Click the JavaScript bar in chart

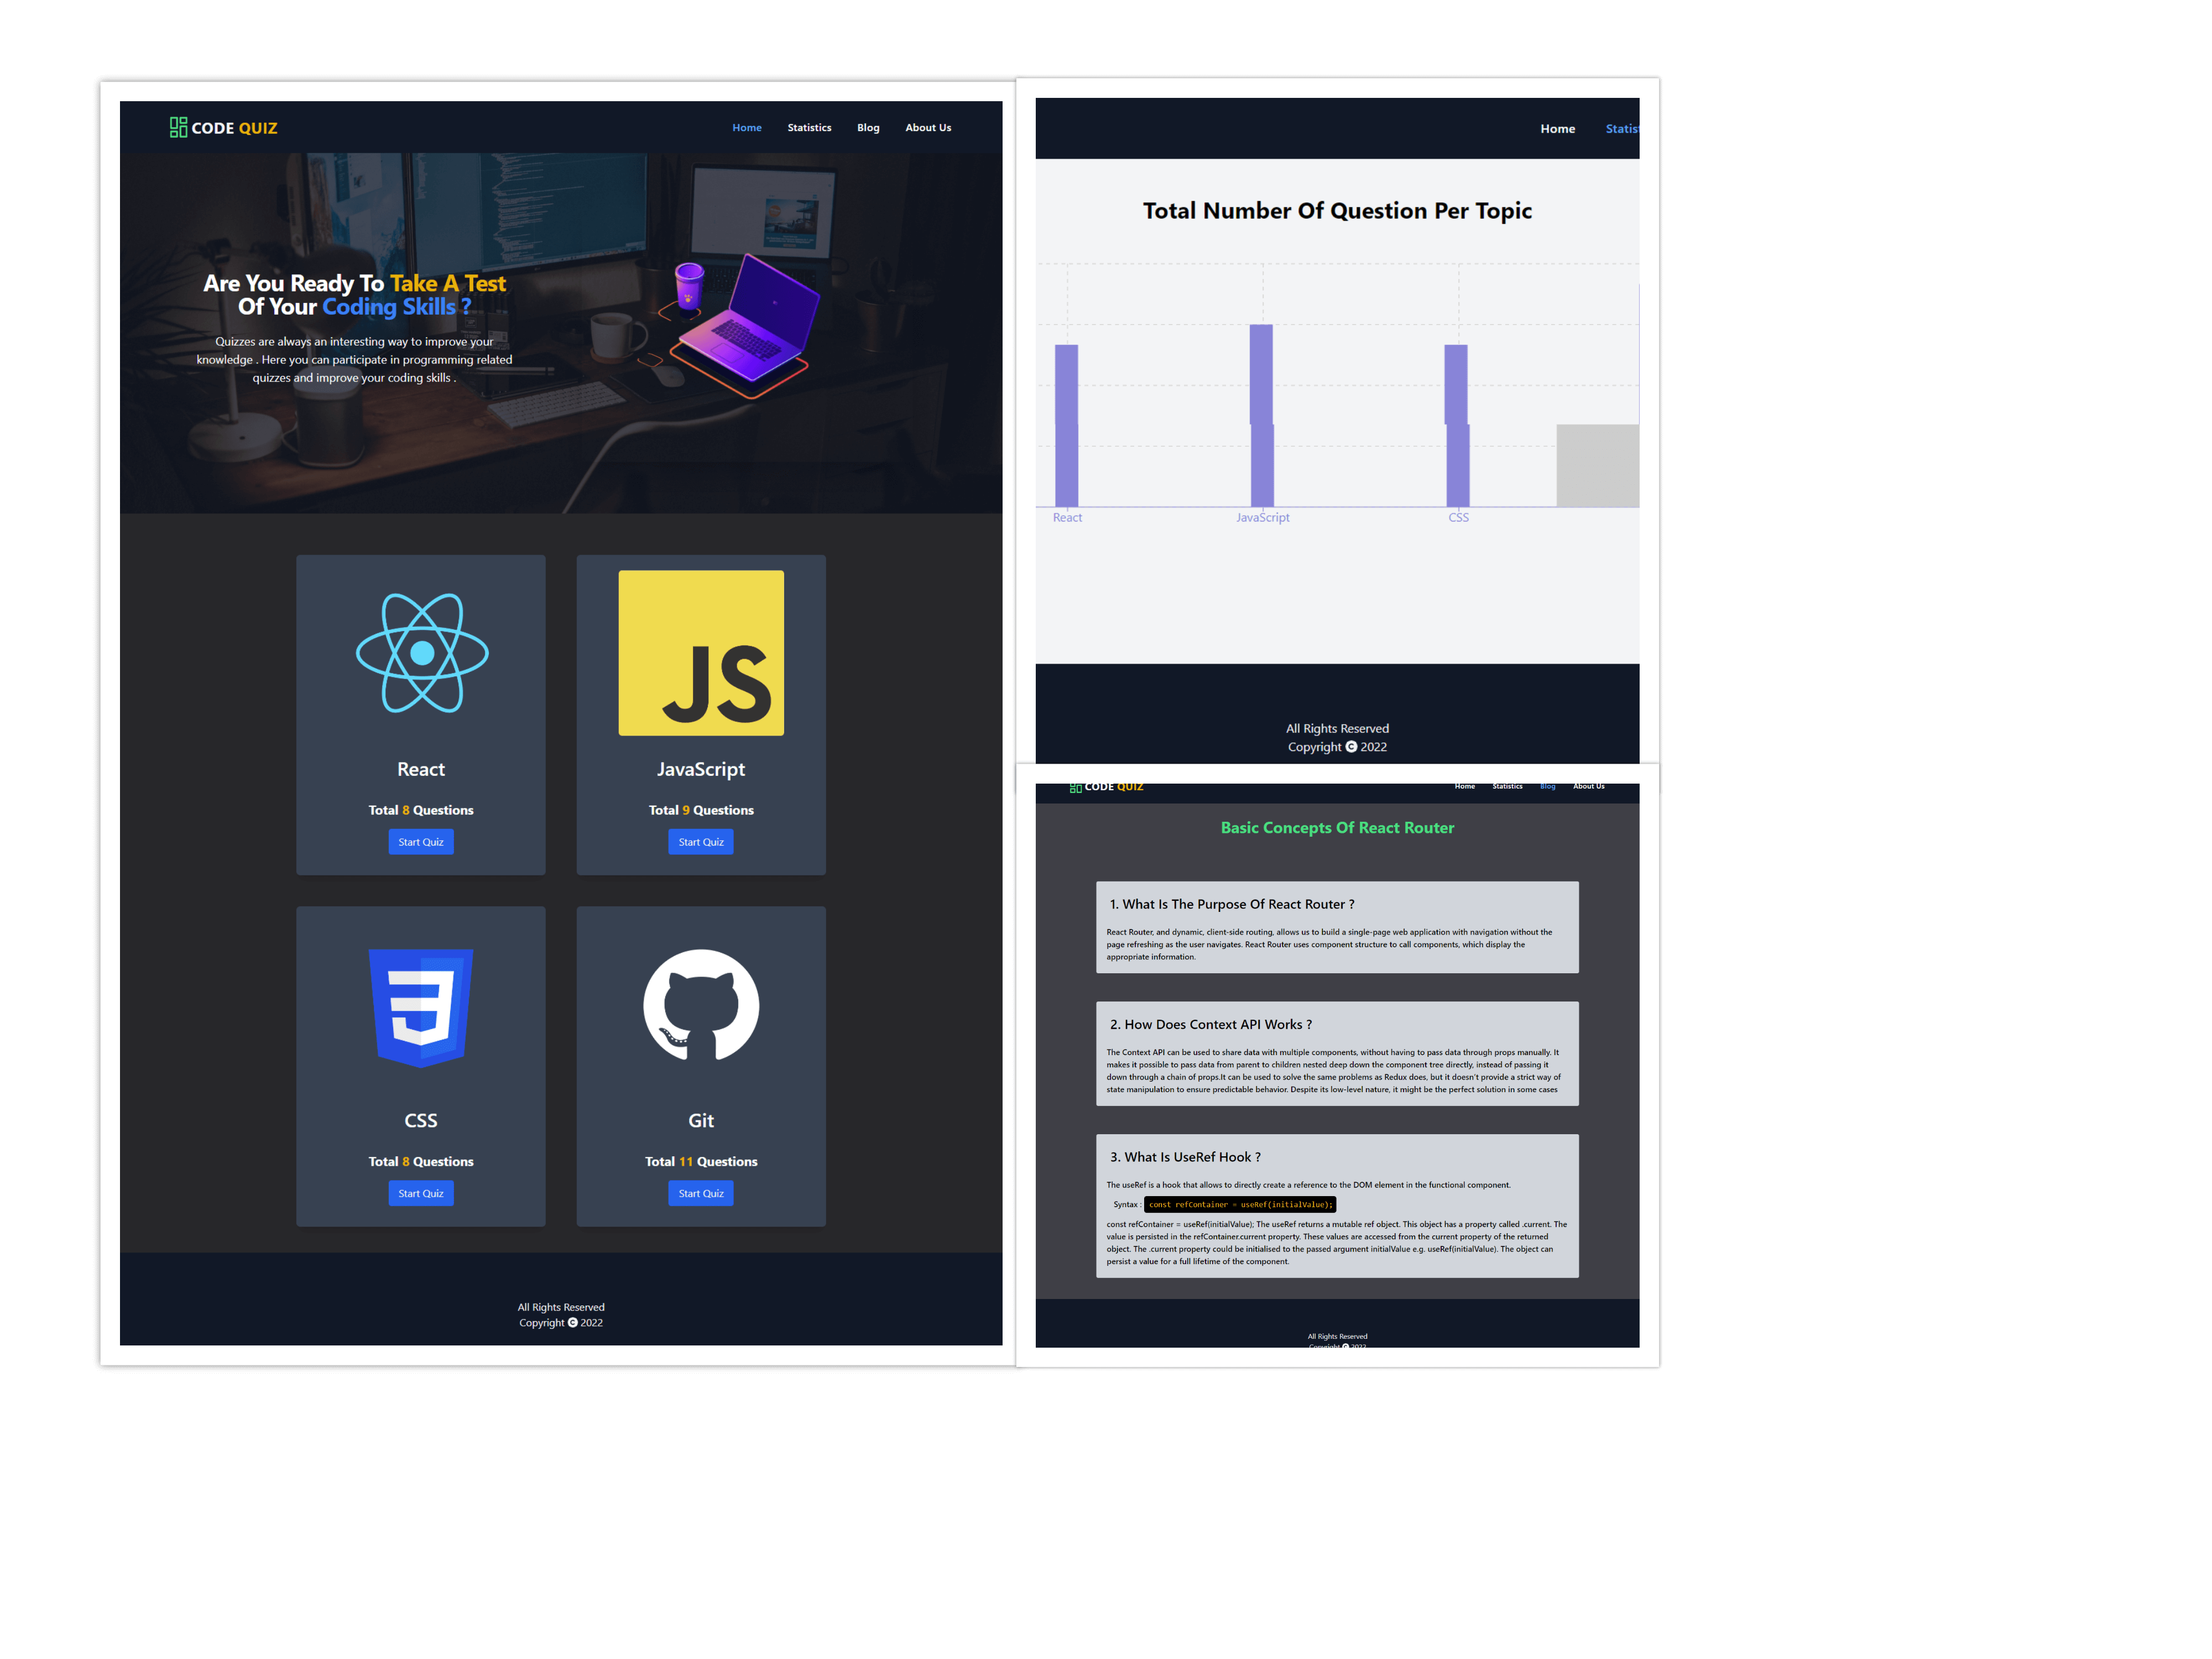click(x=1262, y=415)
